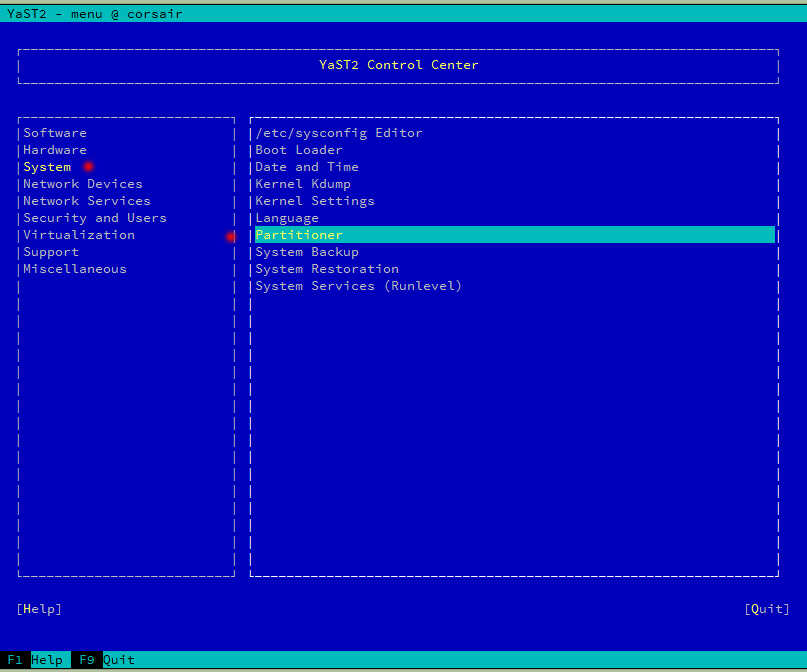Image resolution: width=807 pixels, height=672 pixels.
Task: Select the Hardware category
Action: (55, 150)
